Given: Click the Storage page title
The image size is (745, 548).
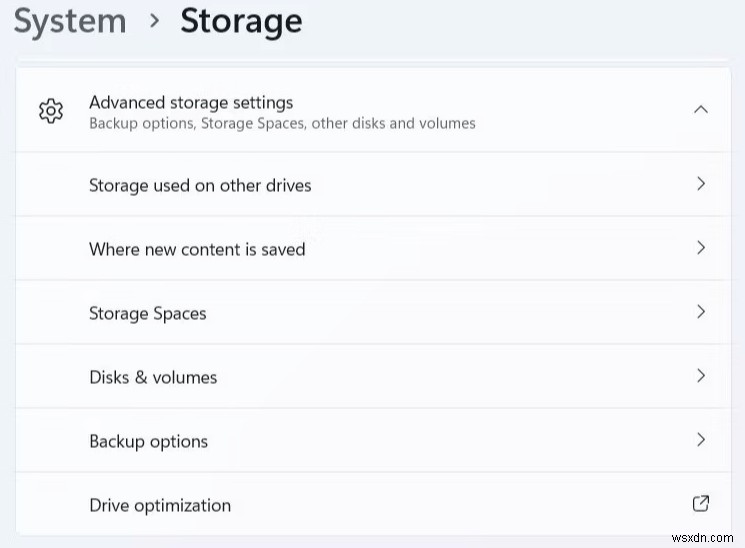Looking at the screenshot, I should 241,21.
